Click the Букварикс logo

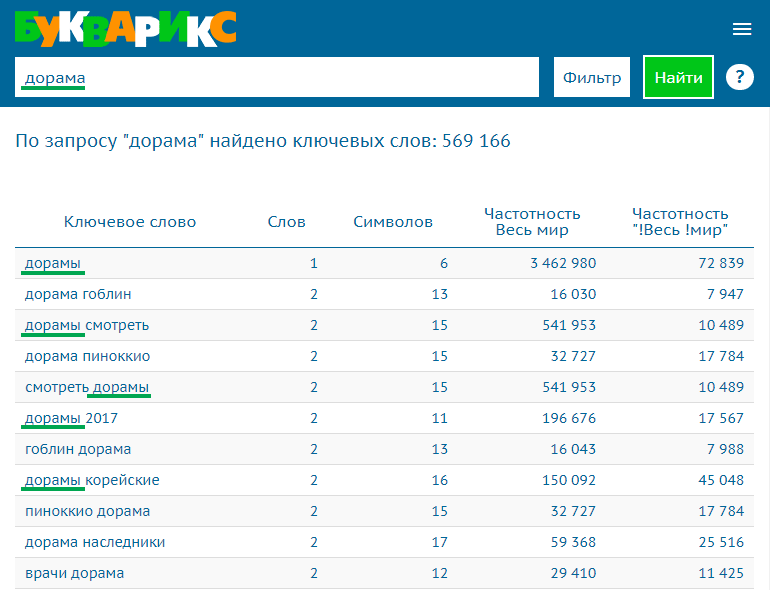[x=126, y=27]
